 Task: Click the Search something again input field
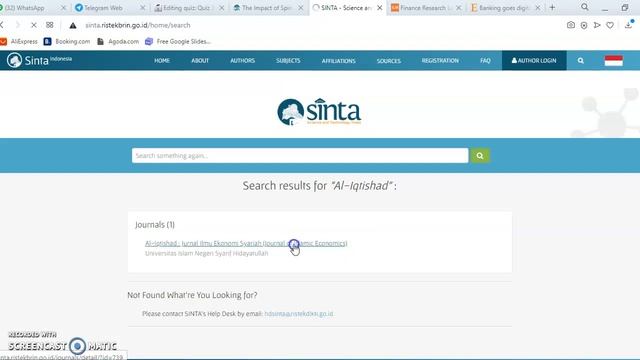click(300, 156)
